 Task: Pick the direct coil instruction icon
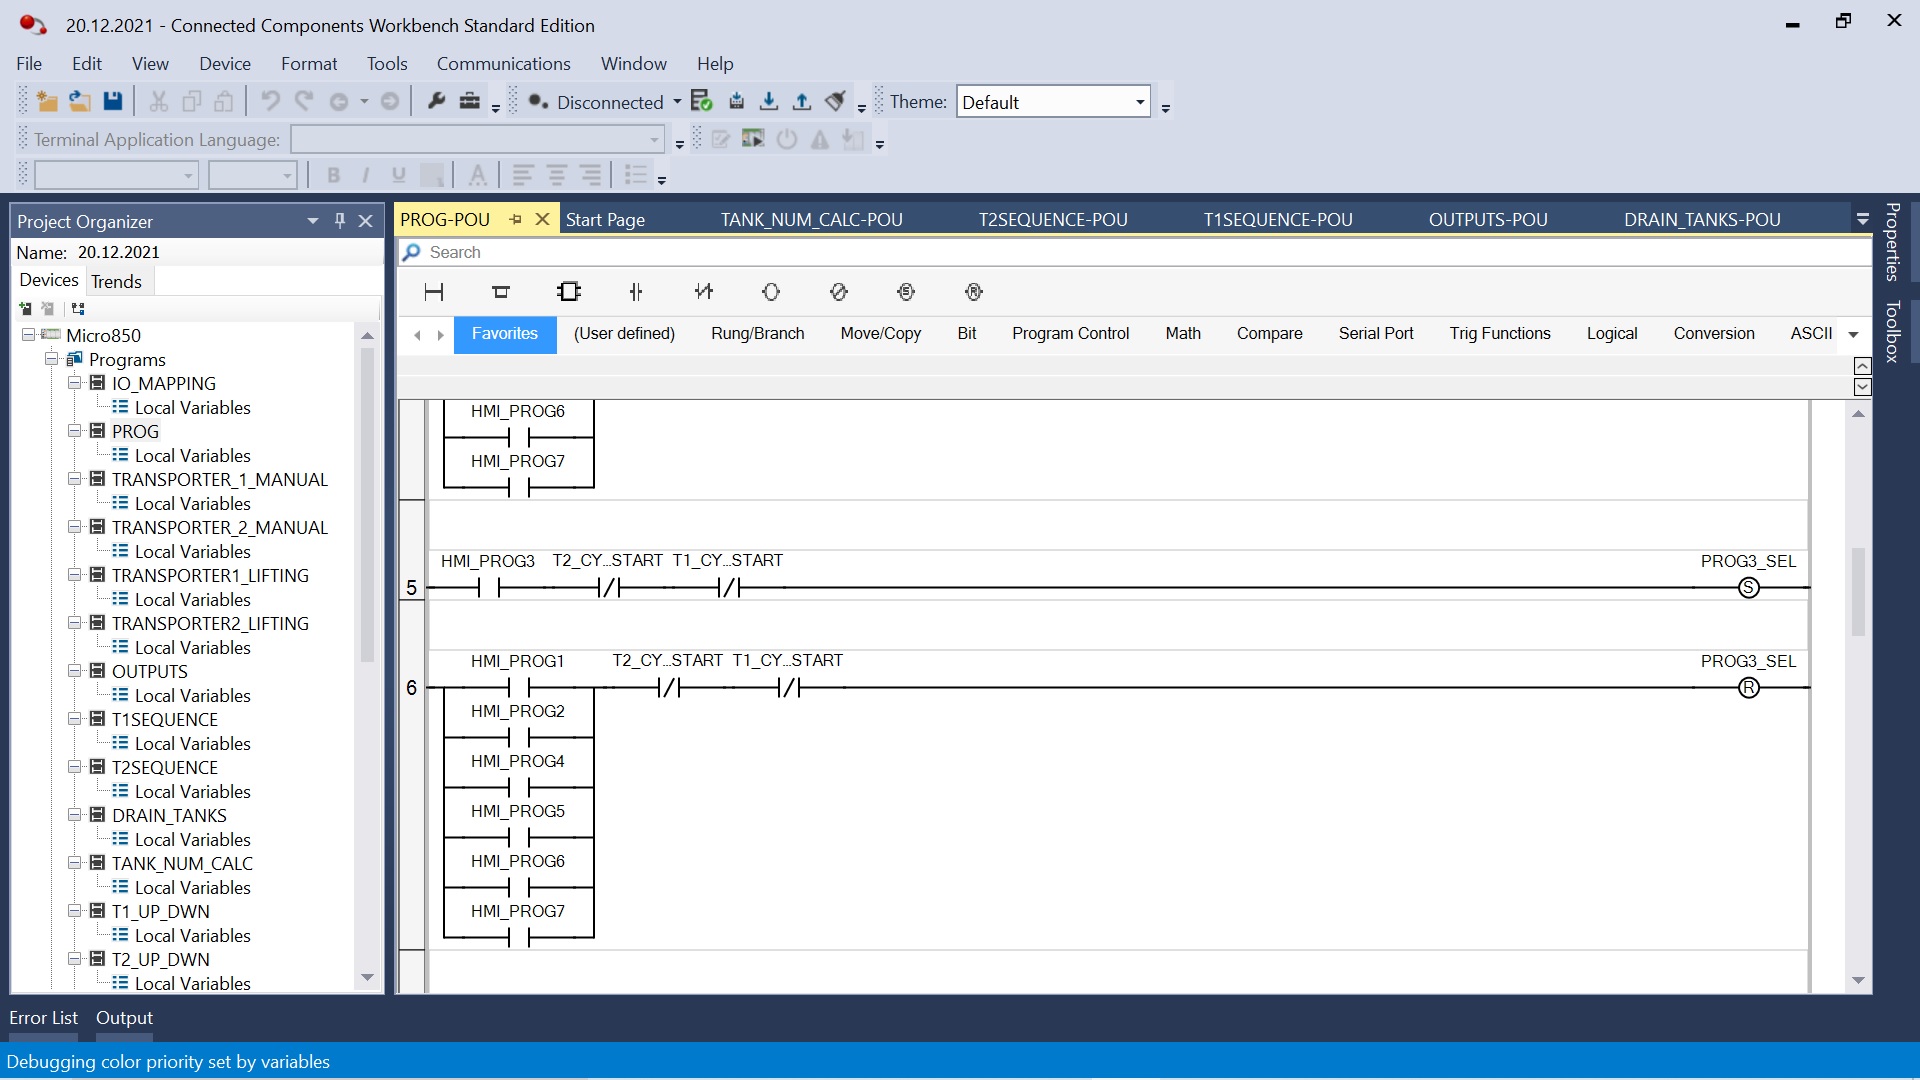point(770,292)
